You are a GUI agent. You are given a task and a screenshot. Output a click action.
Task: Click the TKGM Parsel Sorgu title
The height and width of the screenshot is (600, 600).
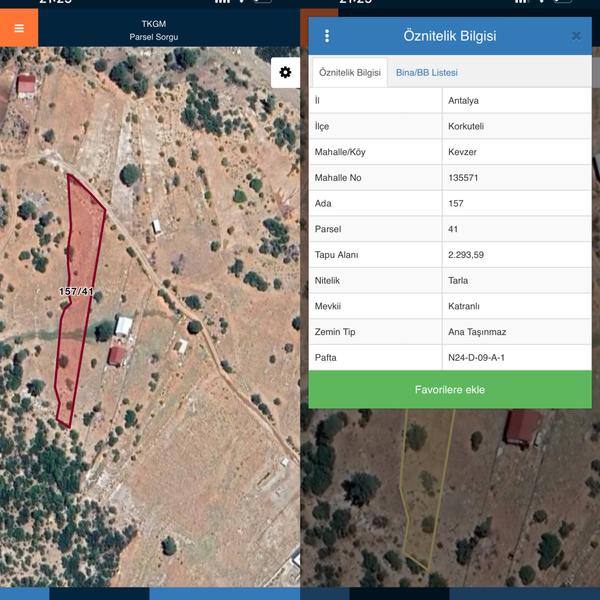153,29
